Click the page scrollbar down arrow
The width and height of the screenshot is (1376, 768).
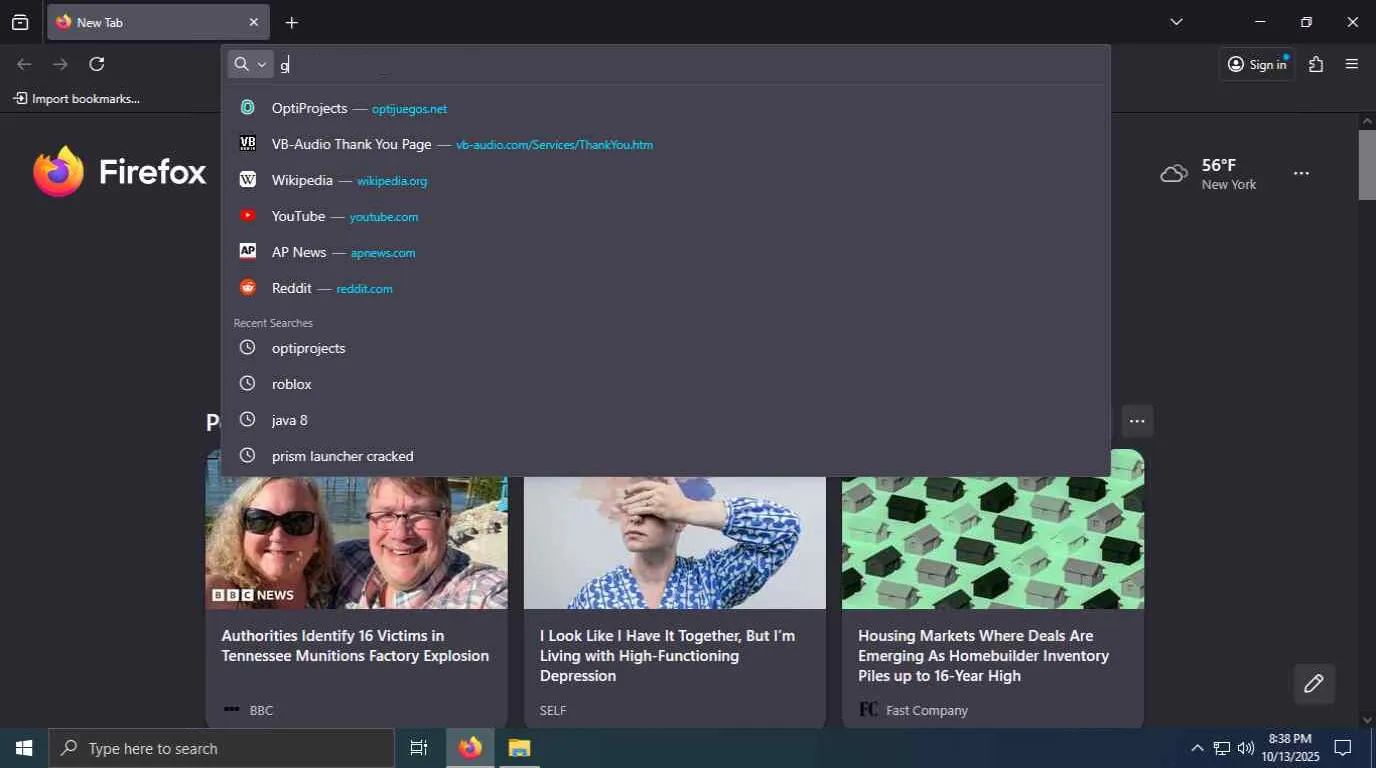tap(1367, 720)
